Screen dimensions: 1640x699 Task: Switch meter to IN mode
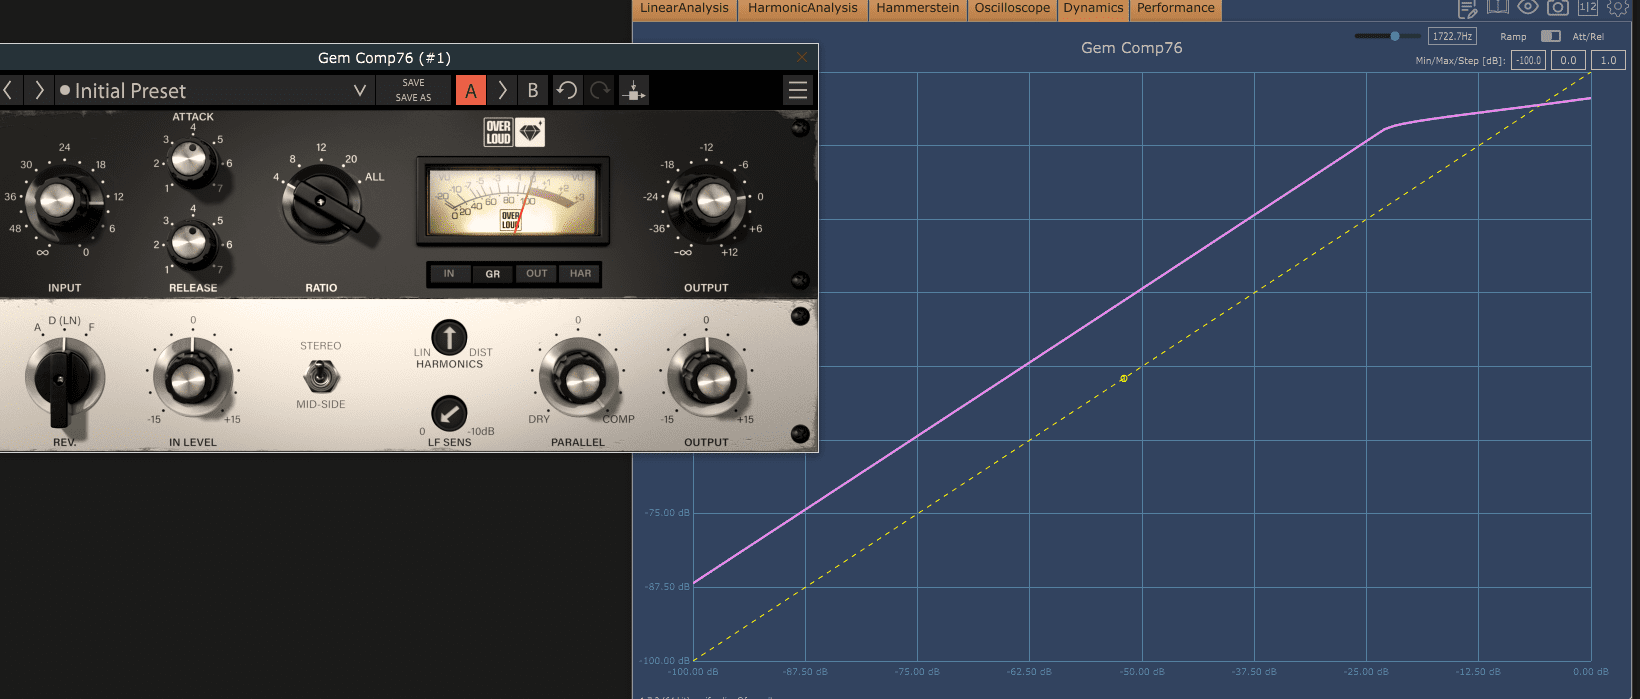(x=449, y=273)
